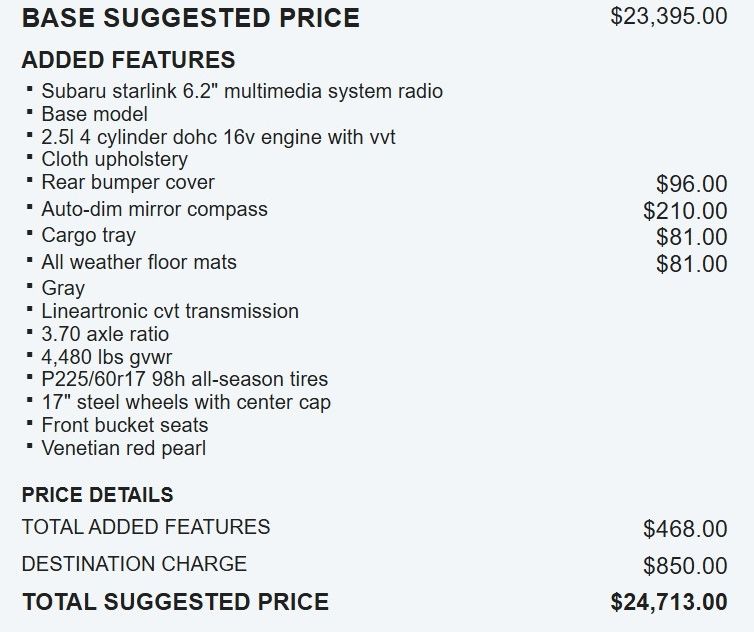Click the $96.00 rear bumper price

click(x=691, y=184)
